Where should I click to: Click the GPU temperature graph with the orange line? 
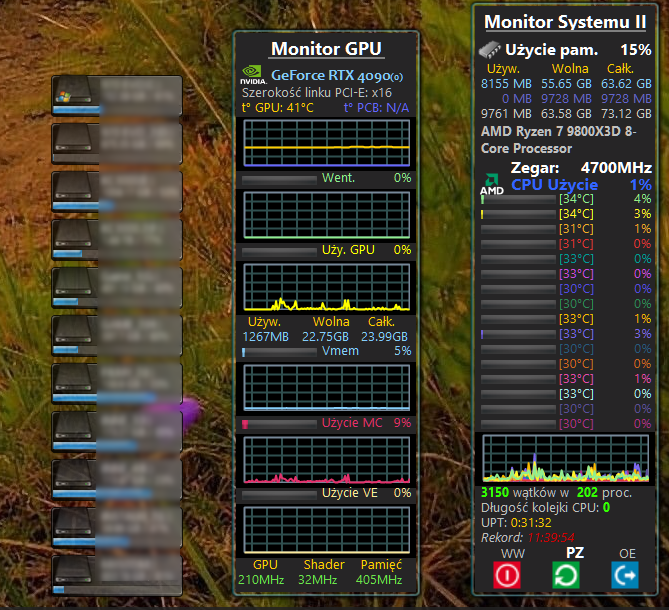click(x=326, y=143)
